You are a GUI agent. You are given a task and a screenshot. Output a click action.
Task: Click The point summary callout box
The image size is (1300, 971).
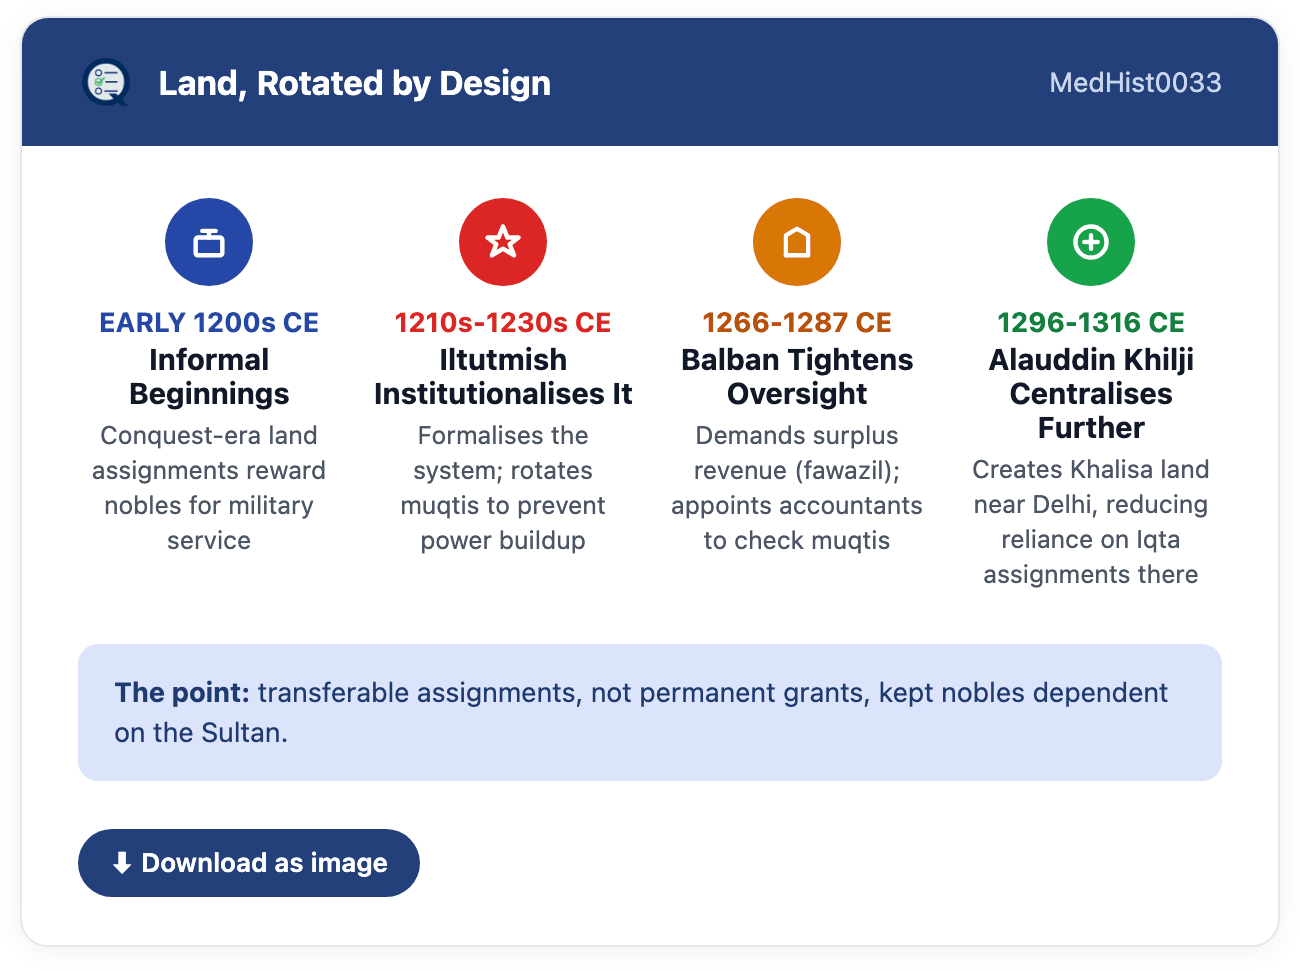pos(650,712)
